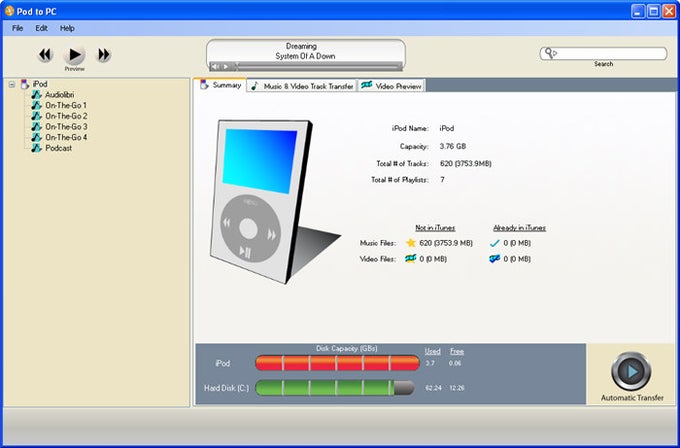The image size is (680, 448).
Task: Collapse the iPod tree node
Action: 12,84
